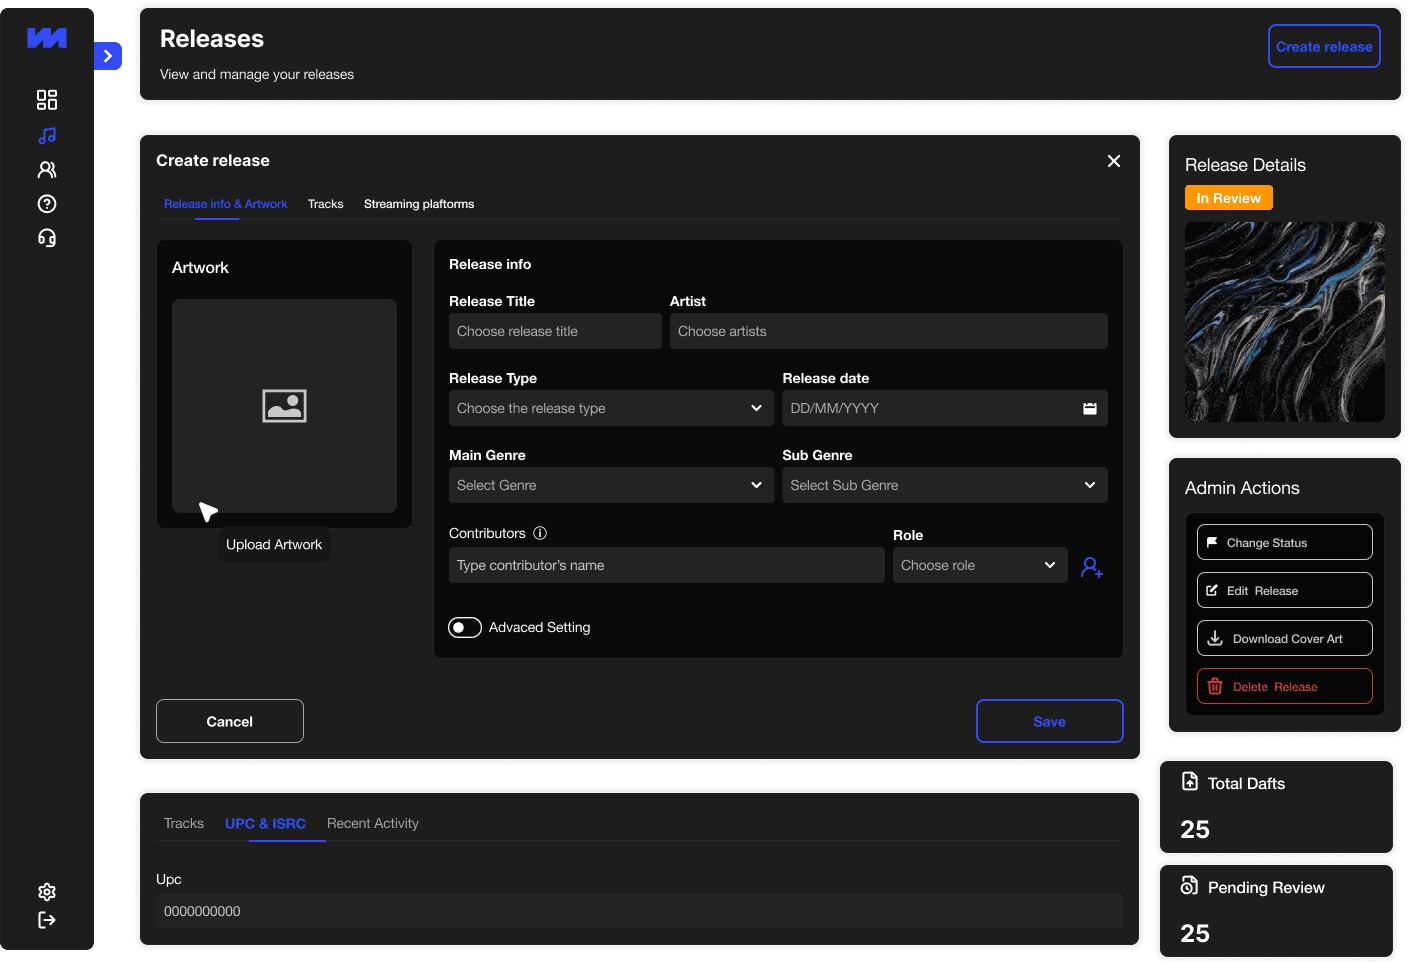1409x967 pixels.
Task: Open the Release Type dropdown
Action: pos(611,408)
